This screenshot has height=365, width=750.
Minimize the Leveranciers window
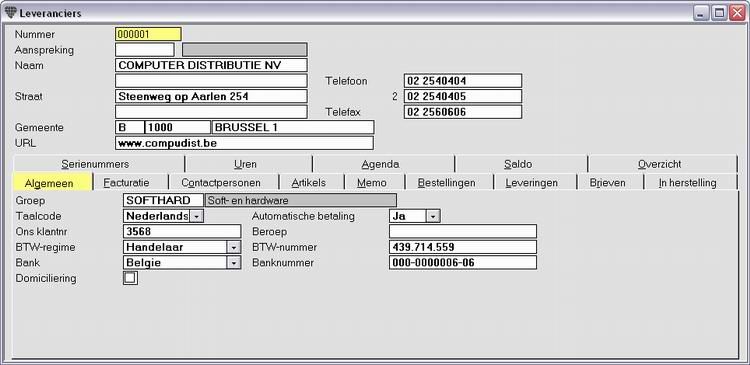[701, 13]
